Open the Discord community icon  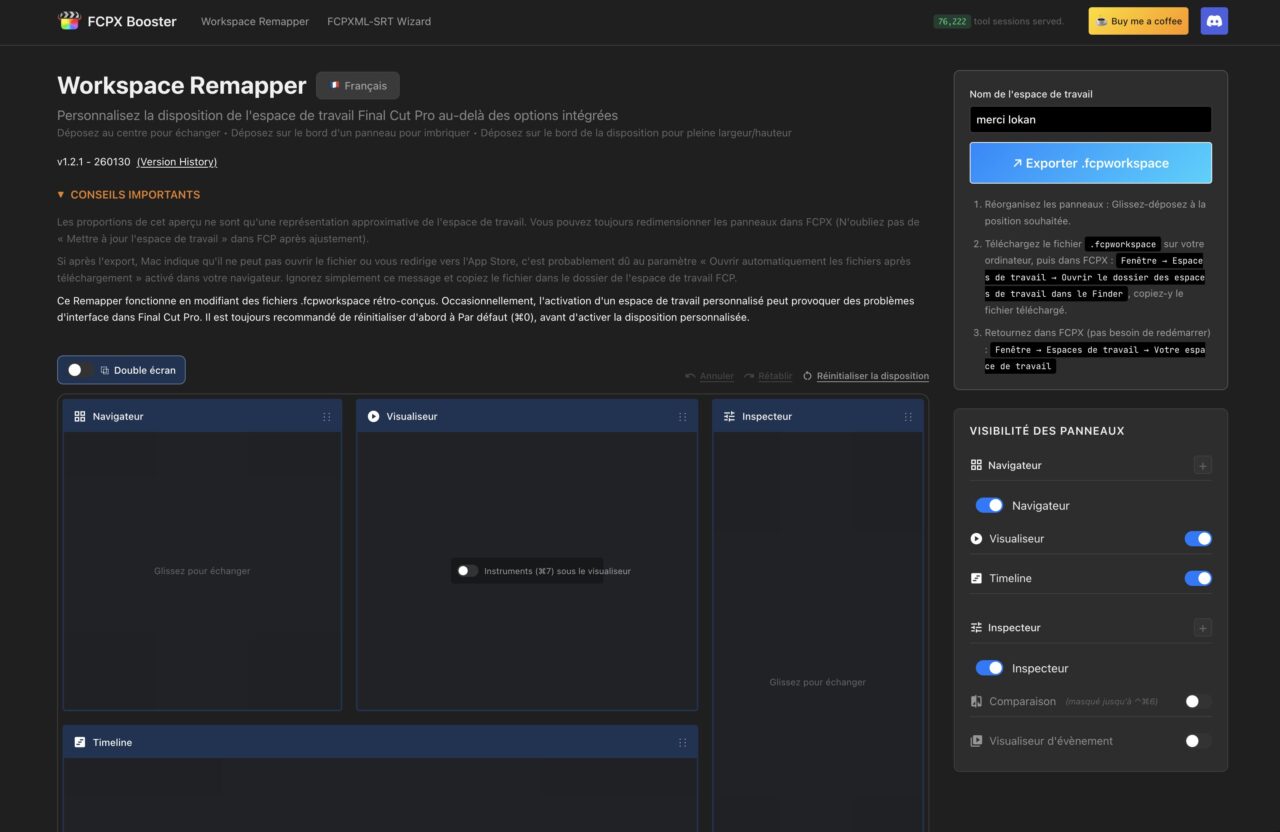pos(1213,20)
